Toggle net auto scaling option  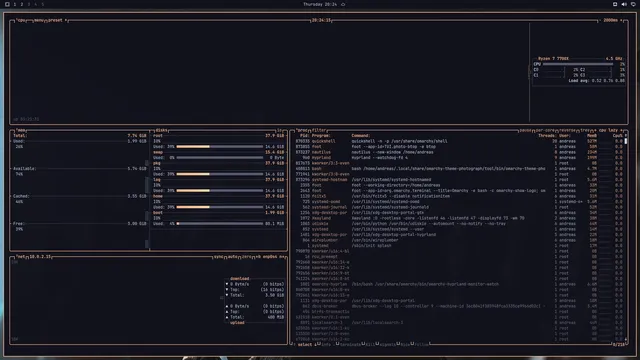tap(232, 257)
